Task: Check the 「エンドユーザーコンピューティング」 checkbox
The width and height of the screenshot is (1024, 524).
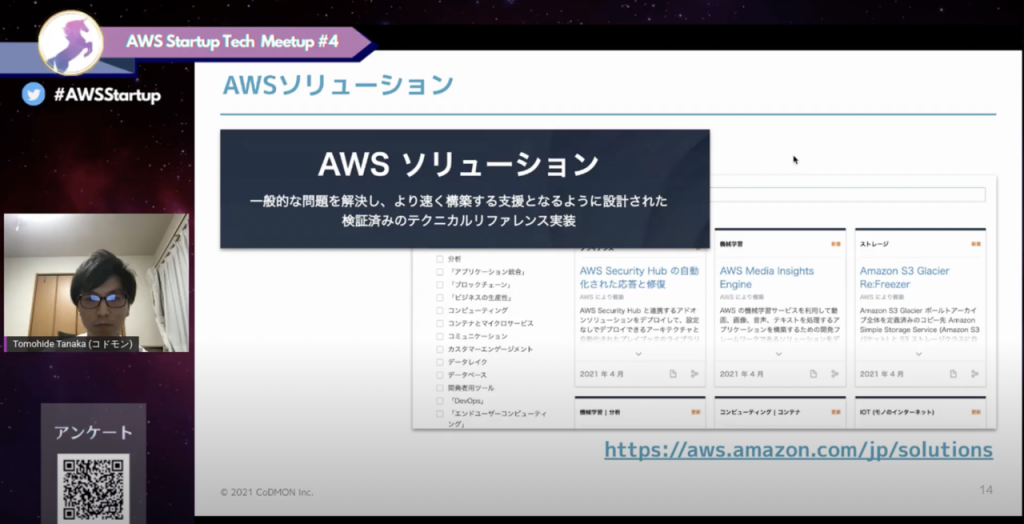Action: click(x=440, y=414)
